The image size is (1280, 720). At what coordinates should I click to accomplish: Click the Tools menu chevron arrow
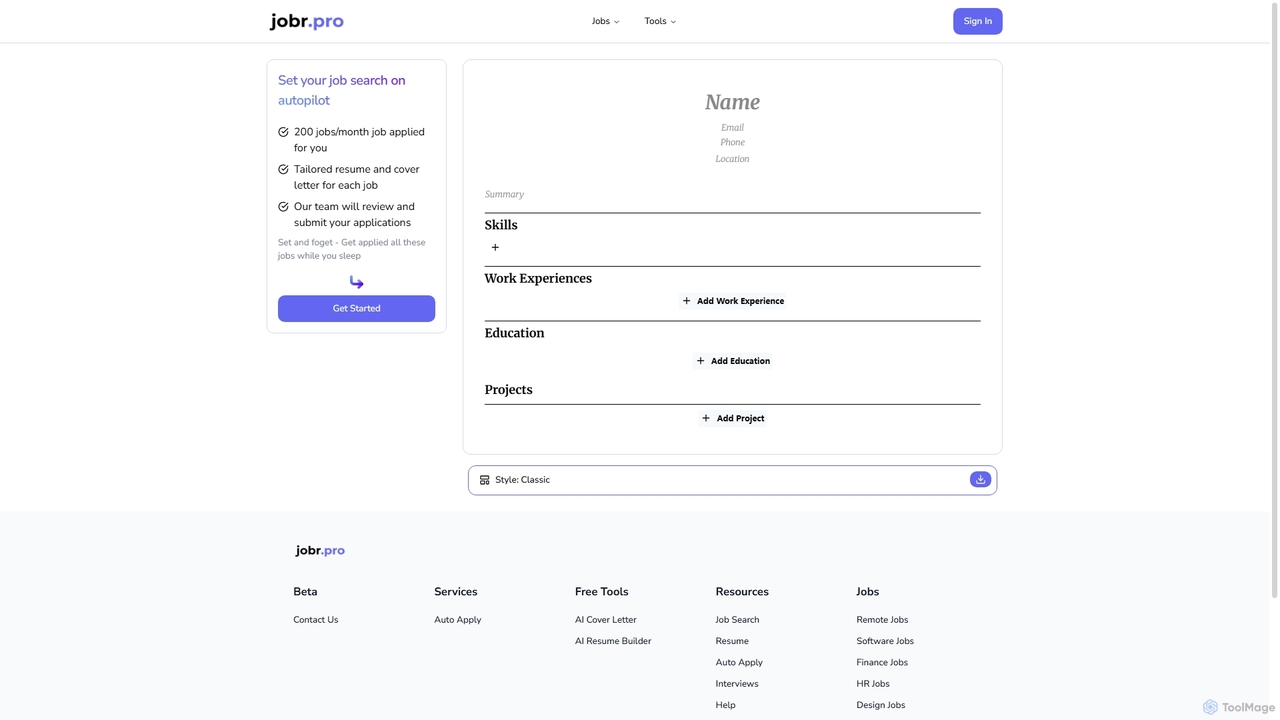coord(673,22)
